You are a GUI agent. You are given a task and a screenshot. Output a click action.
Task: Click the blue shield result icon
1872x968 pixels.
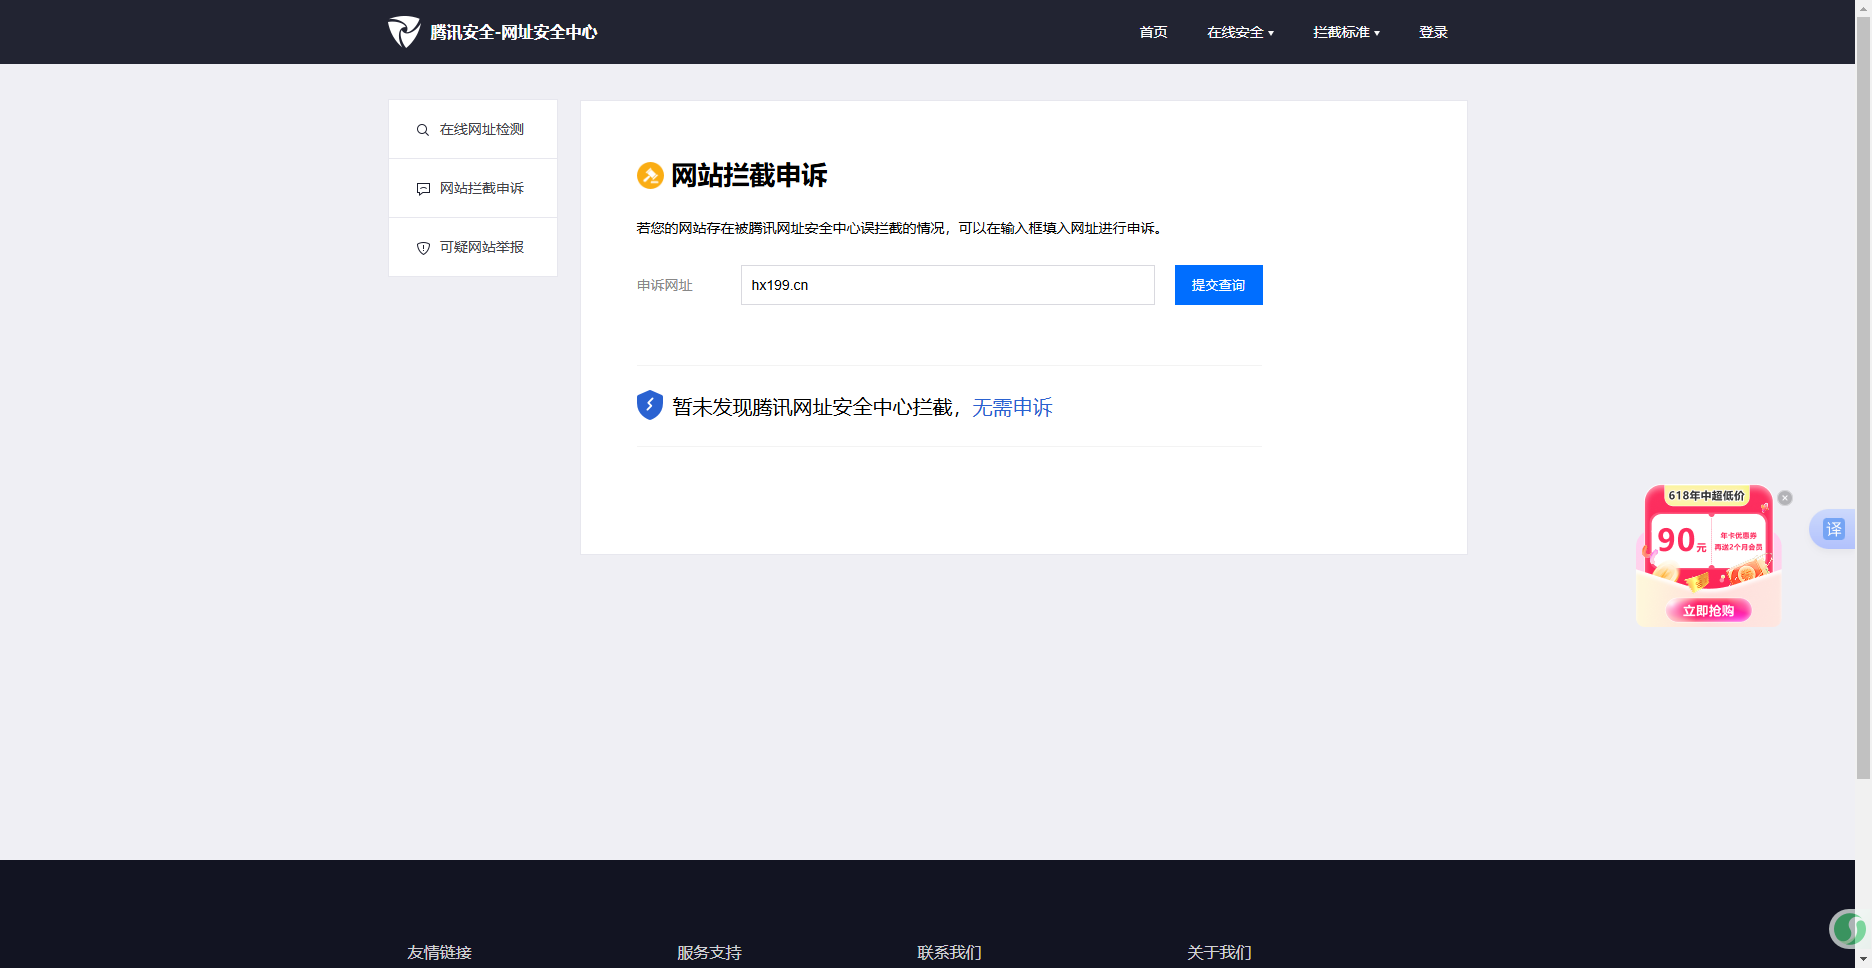pos(650,405)
